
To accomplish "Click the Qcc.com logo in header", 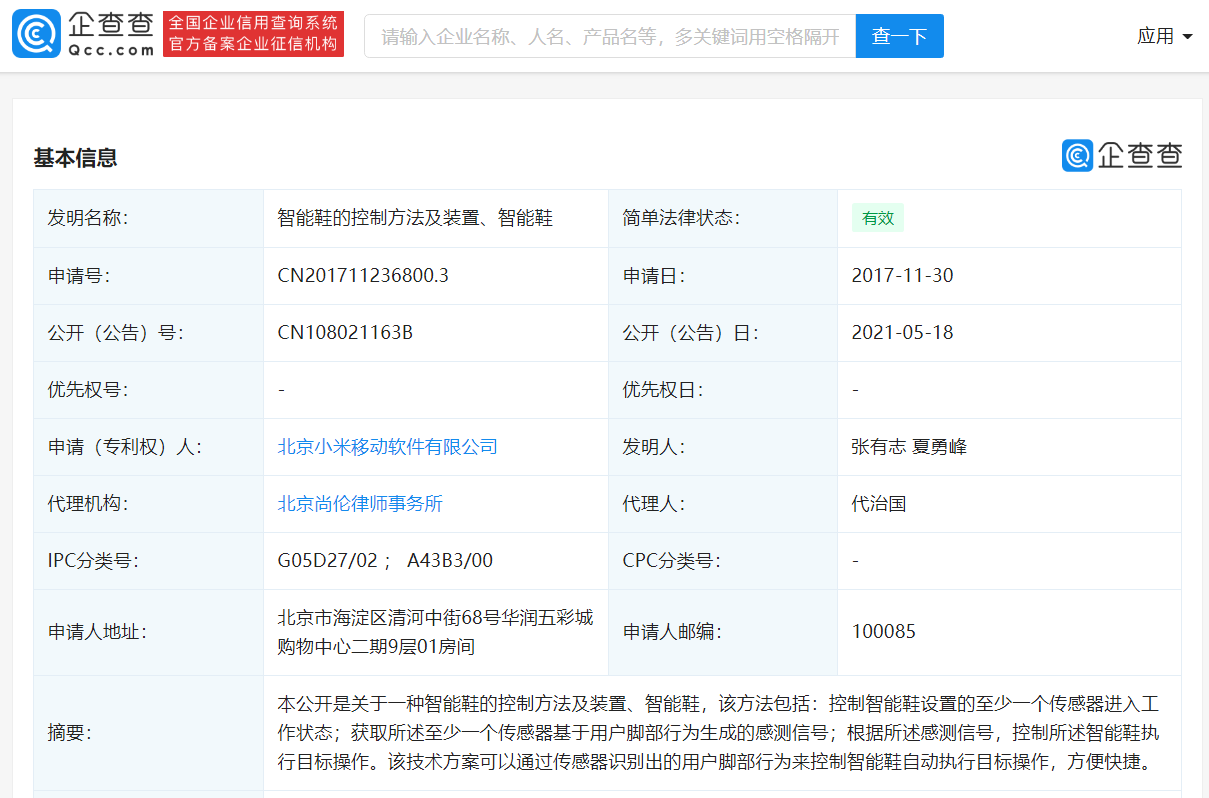I will click(x=83, y=35).
